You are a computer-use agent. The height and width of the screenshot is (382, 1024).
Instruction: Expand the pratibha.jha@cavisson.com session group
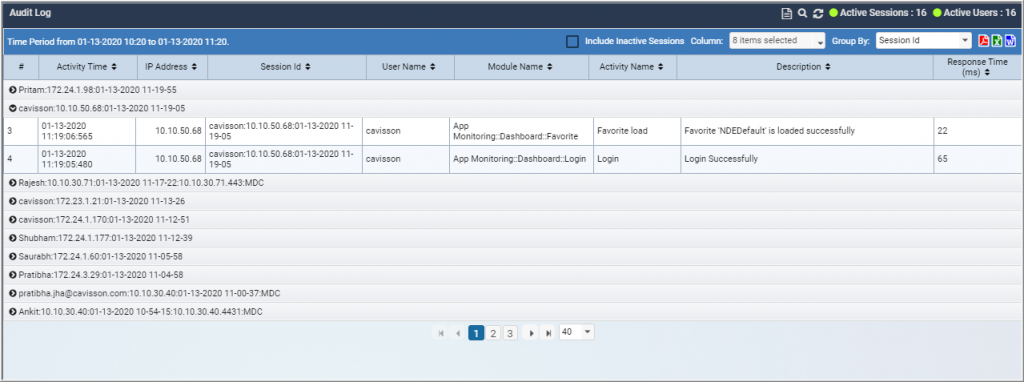[x=12, y=294]
